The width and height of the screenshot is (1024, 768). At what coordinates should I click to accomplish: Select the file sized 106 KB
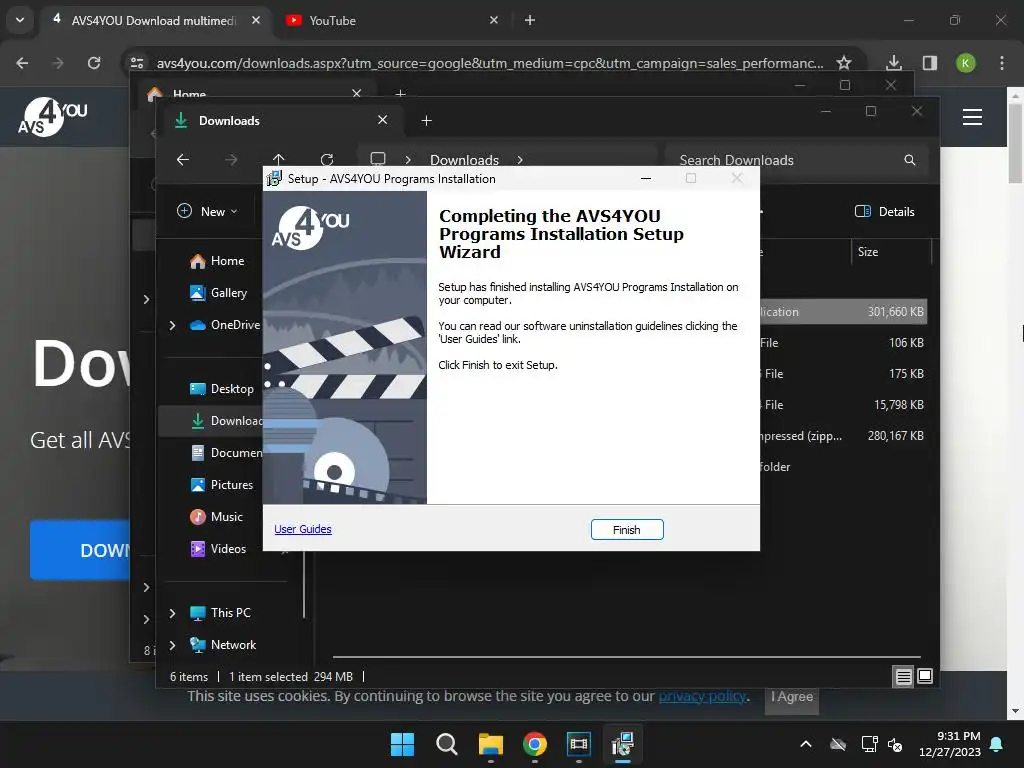tap(843, 342)
